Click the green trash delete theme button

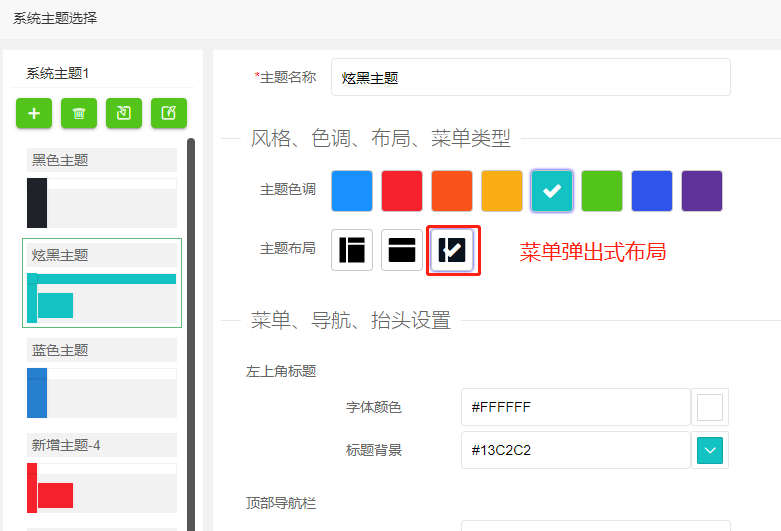[x=79, y=114]
